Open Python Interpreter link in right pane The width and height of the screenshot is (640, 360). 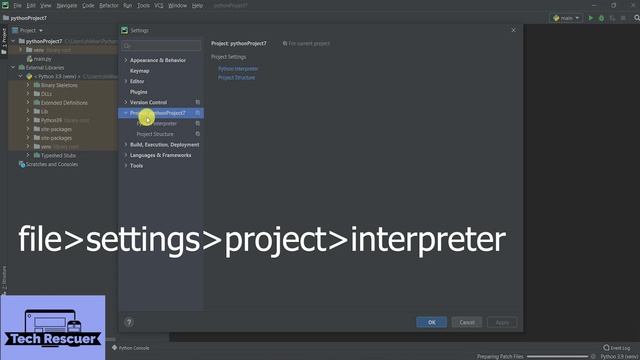pyautogui.click(x=238, y=69)
